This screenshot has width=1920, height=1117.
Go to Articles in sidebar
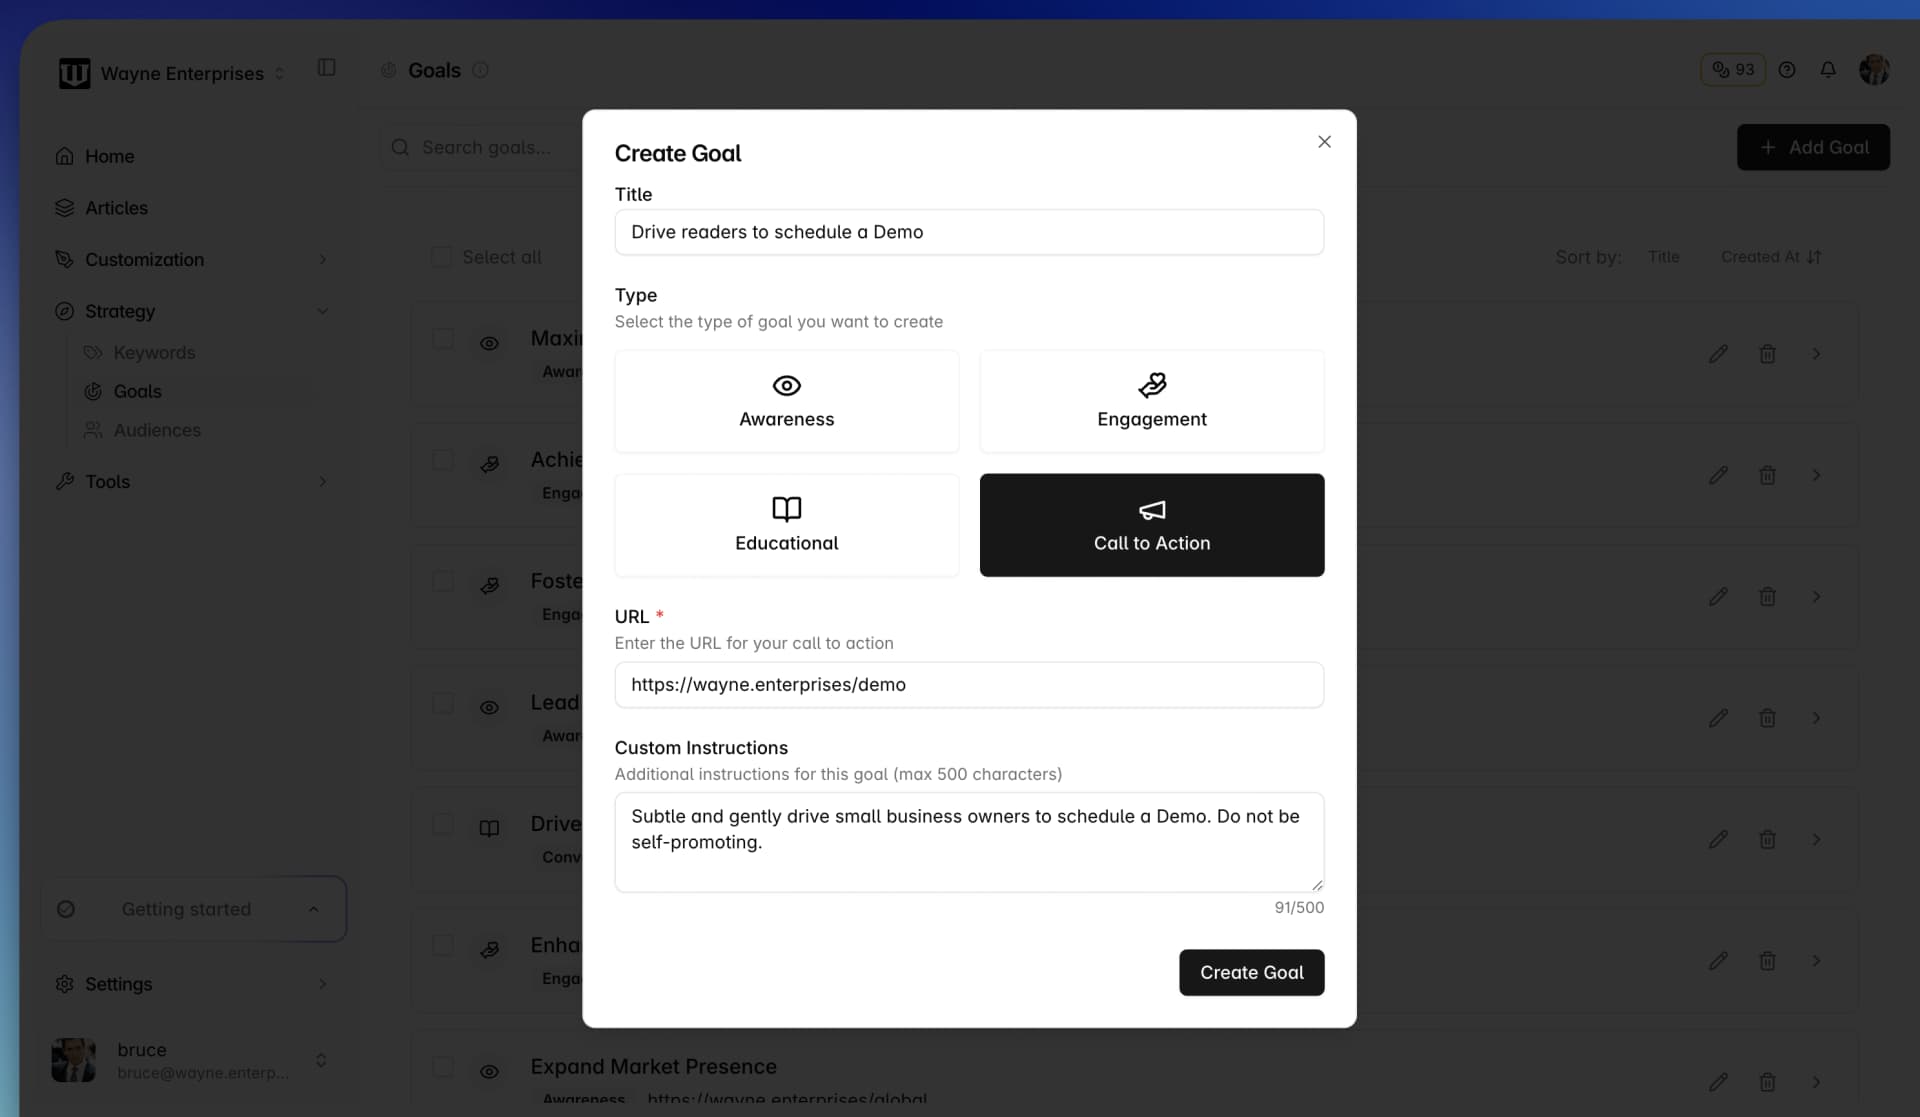[116, 208]
